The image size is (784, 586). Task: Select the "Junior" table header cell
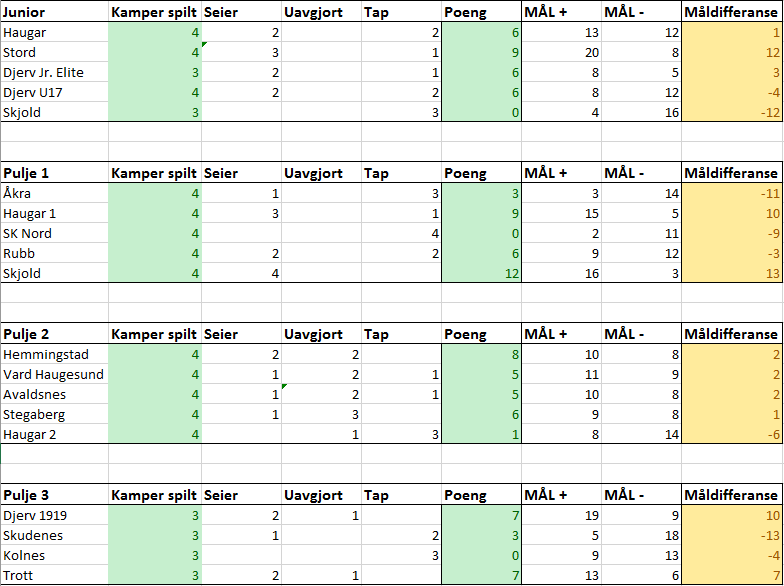tap(54, 12)
